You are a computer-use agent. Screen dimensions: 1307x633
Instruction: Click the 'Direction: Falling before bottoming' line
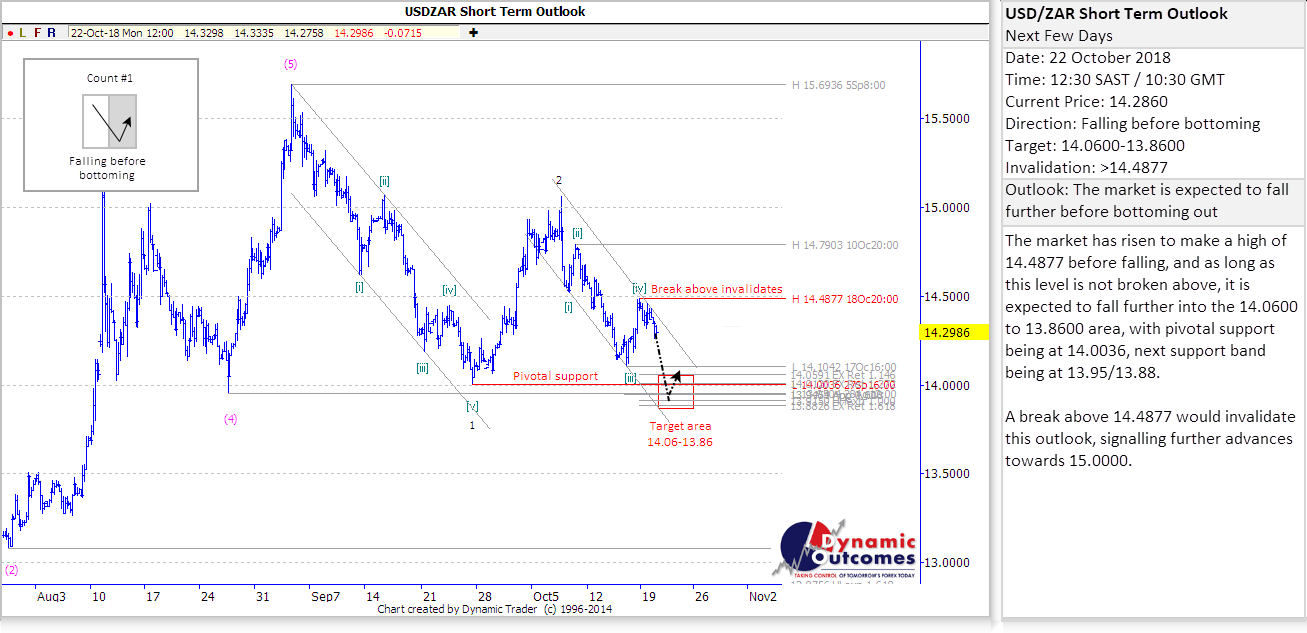tap(1133, 124)
